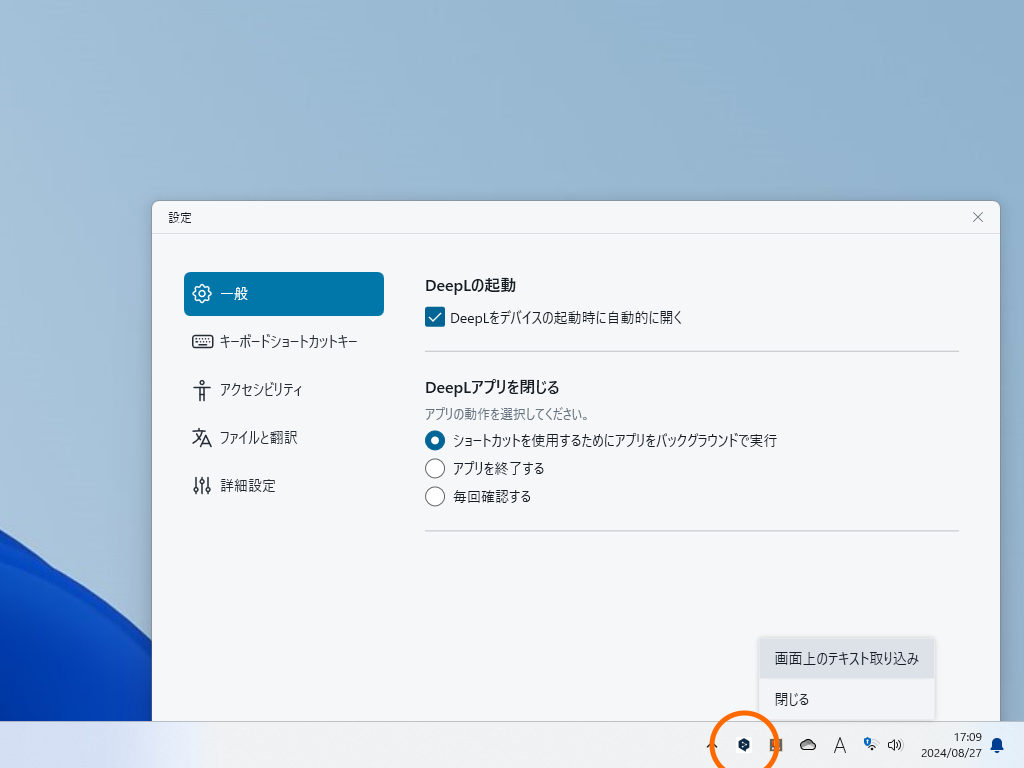Expand hidden tray icons with the chevron
This screenshot has width=1024, height=768.
711,745
